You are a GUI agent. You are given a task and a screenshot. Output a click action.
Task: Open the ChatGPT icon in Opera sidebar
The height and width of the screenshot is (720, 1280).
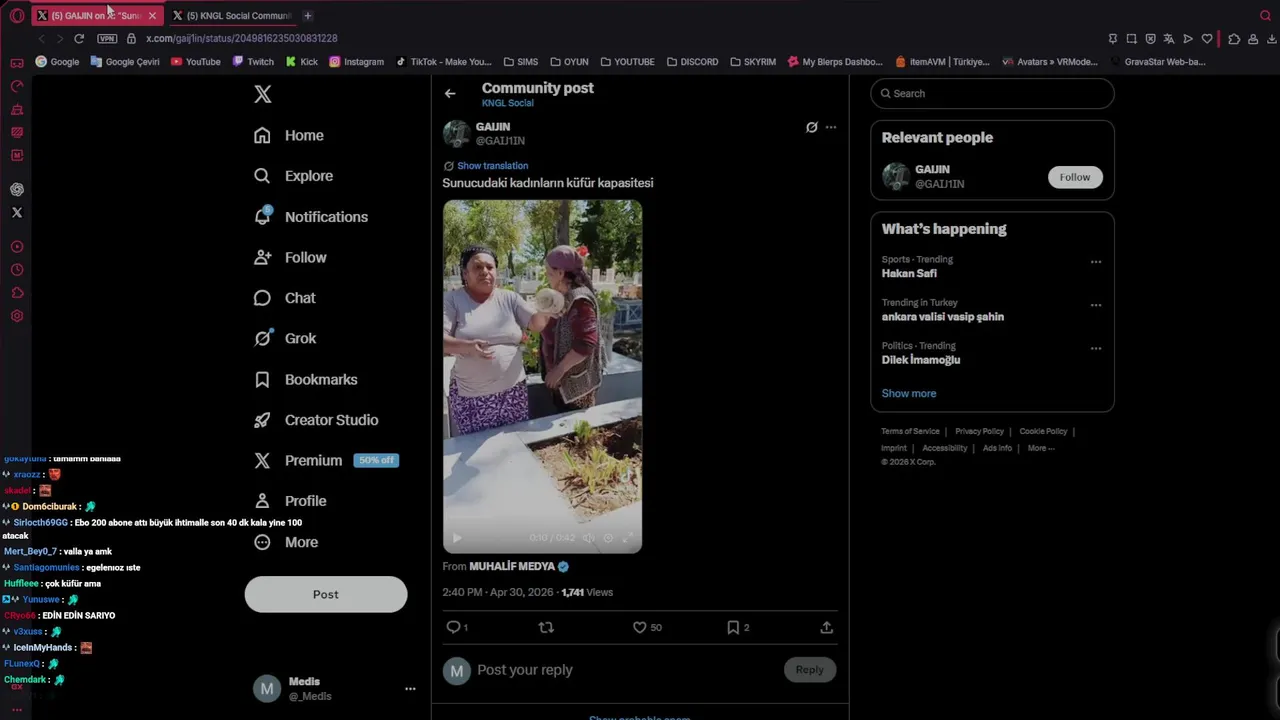(17, 189)
